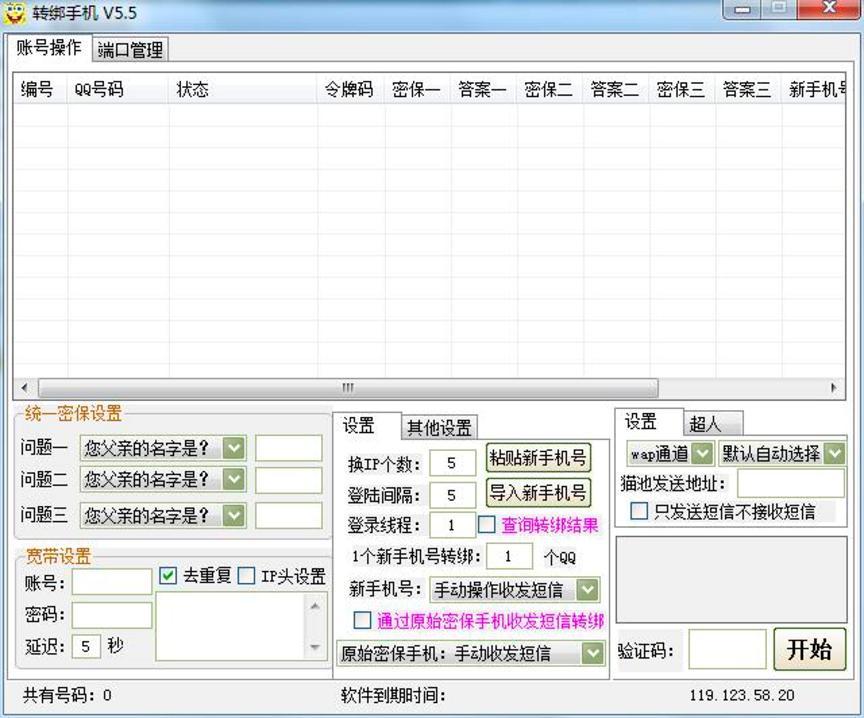This screenshot has height=718, width=864.
Task: Click the 粘贴新手机号 button
Action: tap(538, 458)
